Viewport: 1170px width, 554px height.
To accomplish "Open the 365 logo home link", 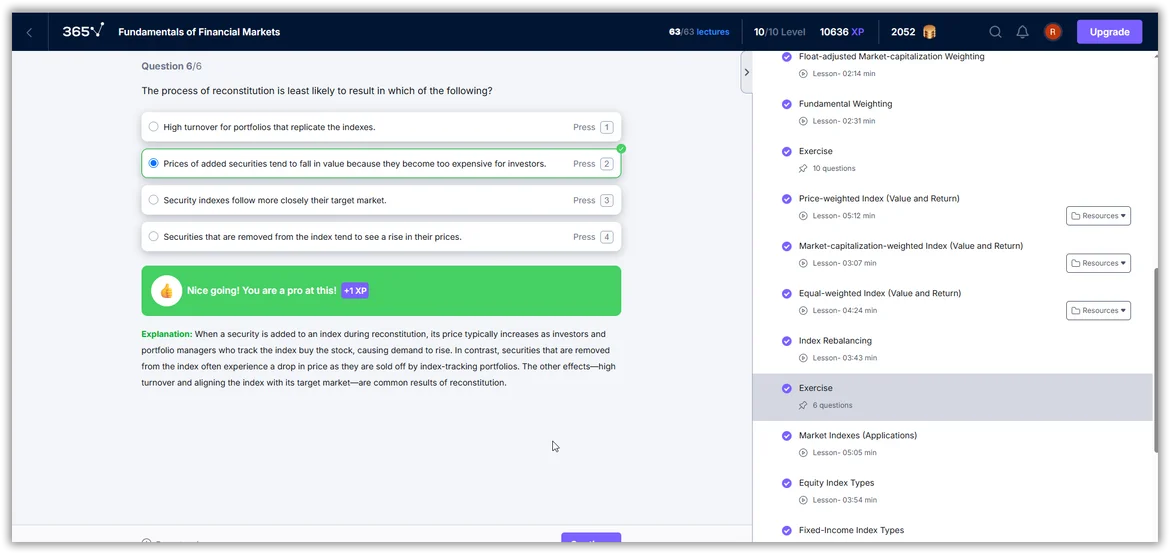I will click(82, 31).
